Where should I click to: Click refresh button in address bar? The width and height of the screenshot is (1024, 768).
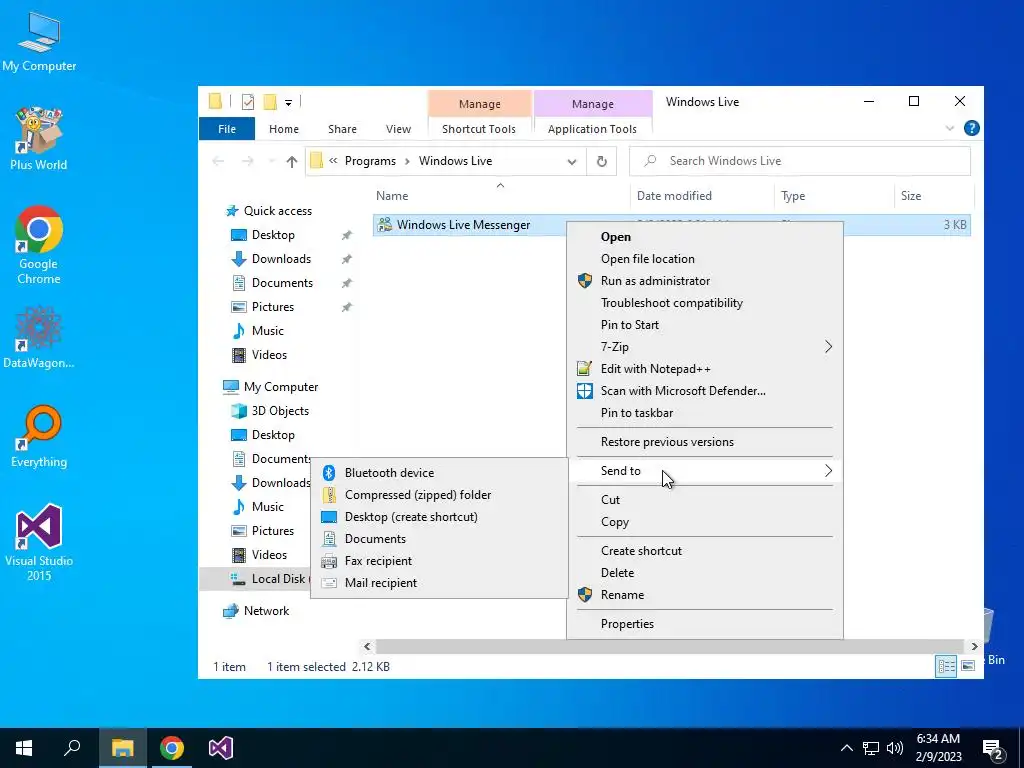click(x=601, y=161)
